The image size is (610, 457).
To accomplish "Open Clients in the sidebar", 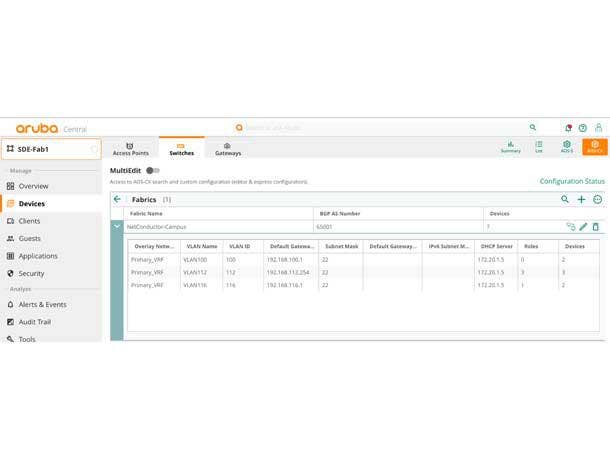I will 30,221.
